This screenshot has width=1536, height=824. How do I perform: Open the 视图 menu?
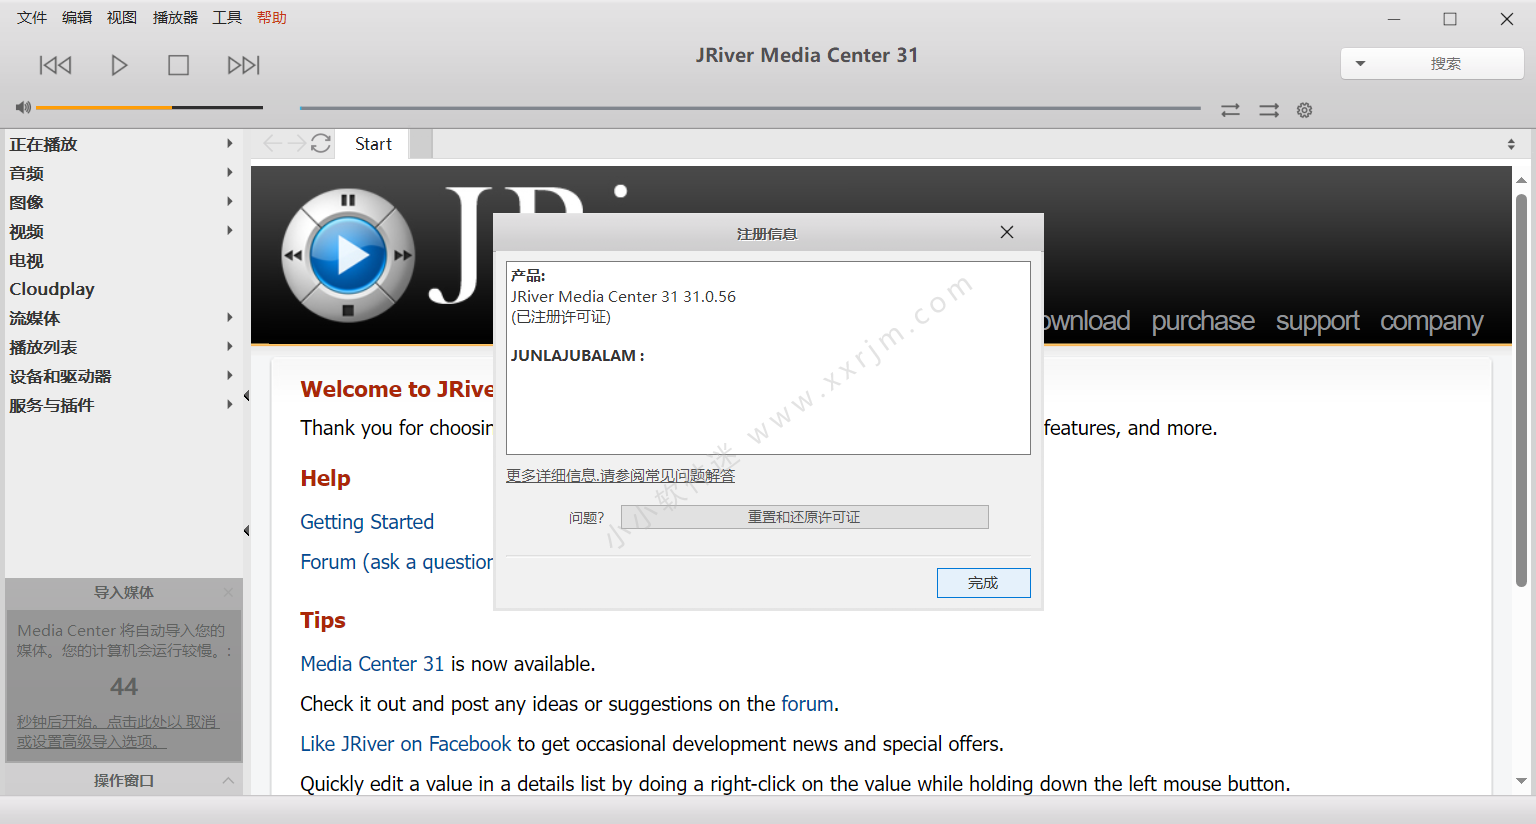[122, 17]
